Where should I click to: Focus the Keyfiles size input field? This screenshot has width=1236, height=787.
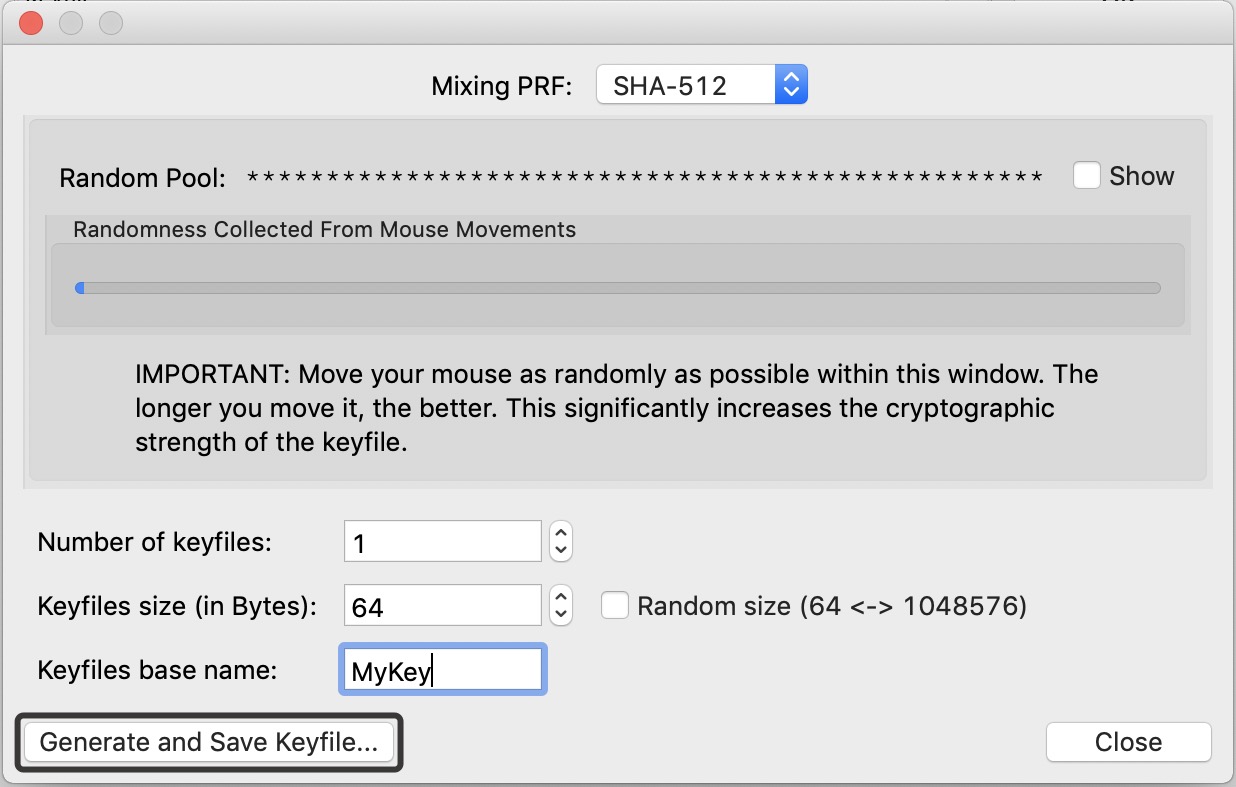(x=442, y=606)
